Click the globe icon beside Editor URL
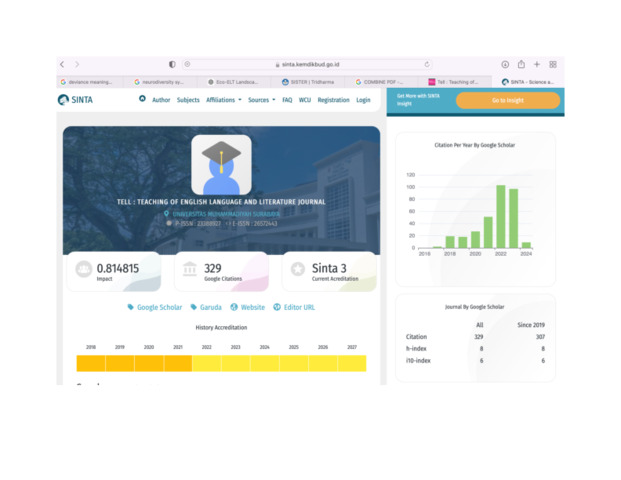Image resolution: width=621 pixels, height=480 pixels. tap(277, 307)
